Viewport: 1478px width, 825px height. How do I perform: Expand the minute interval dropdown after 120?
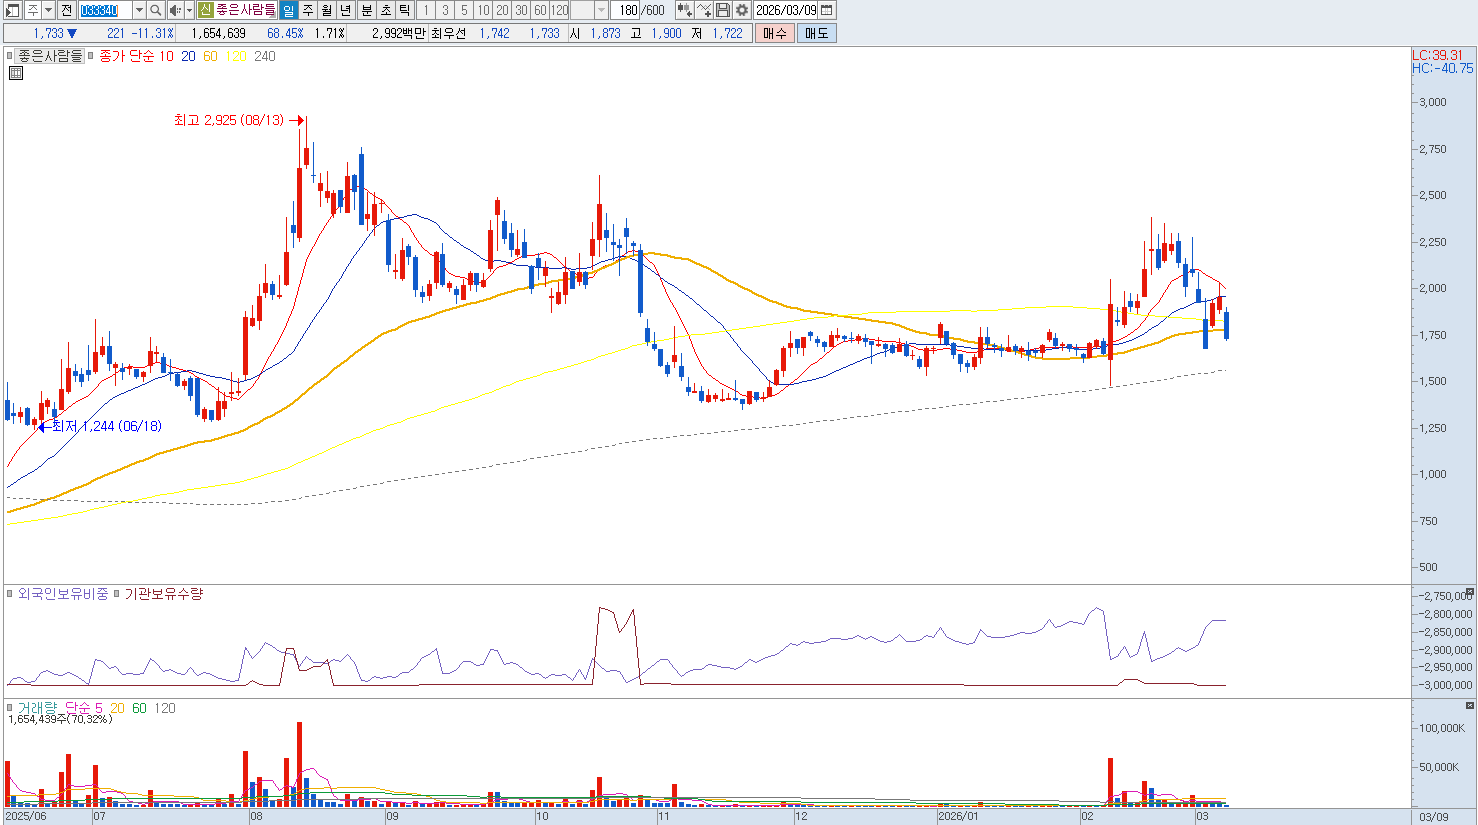(x=601, y=10)
